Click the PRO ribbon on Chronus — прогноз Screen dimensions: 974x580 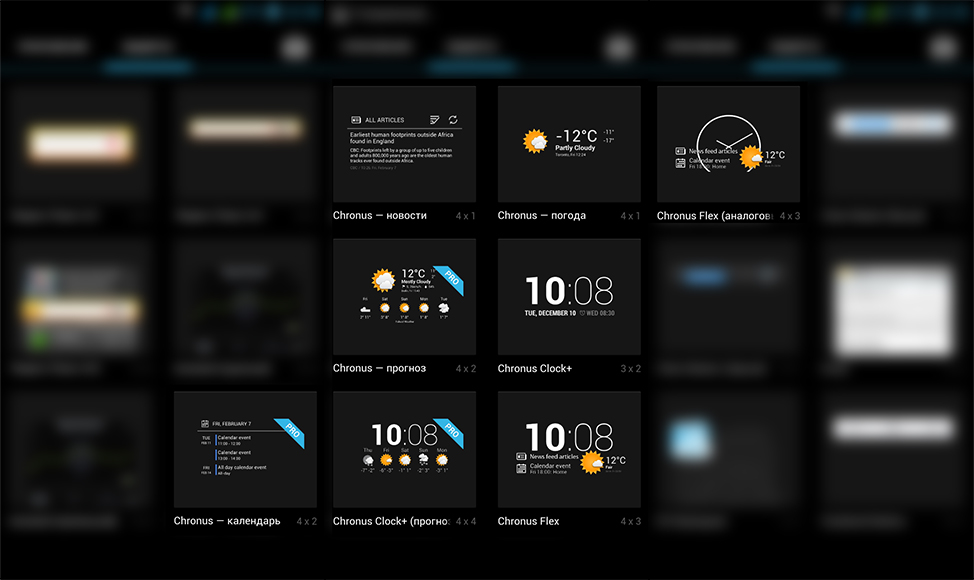[x=450, y=279]
